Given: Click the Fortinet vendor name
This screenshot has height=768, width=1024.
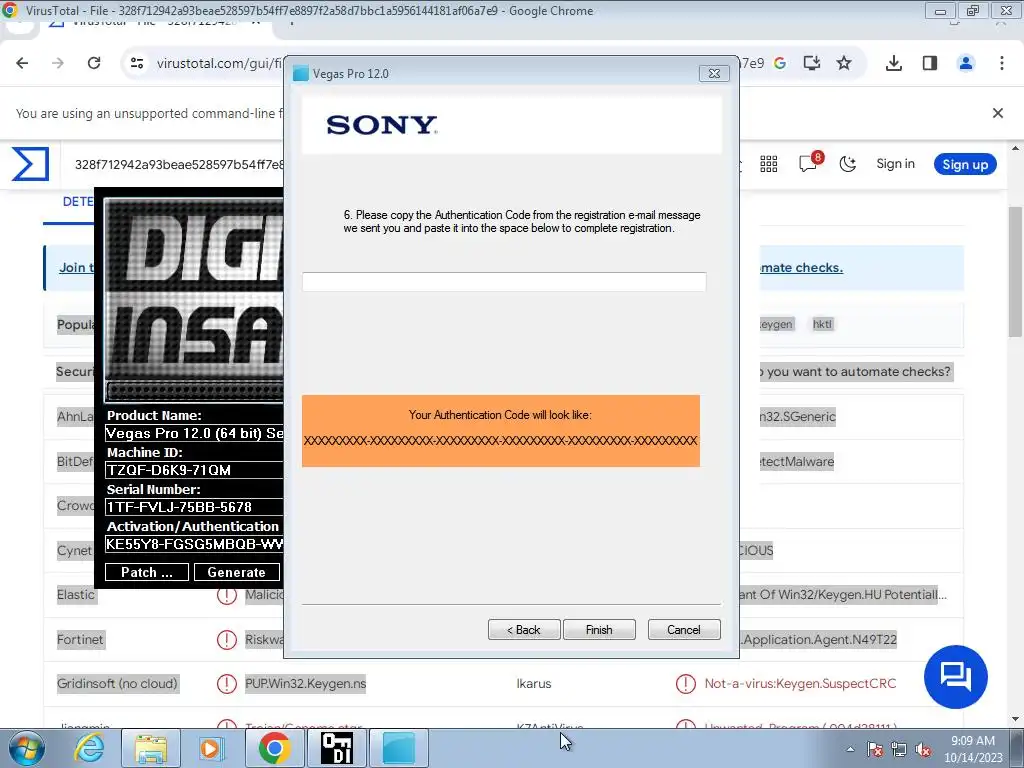Looking at the screenshot, I should tap(80, 639).
